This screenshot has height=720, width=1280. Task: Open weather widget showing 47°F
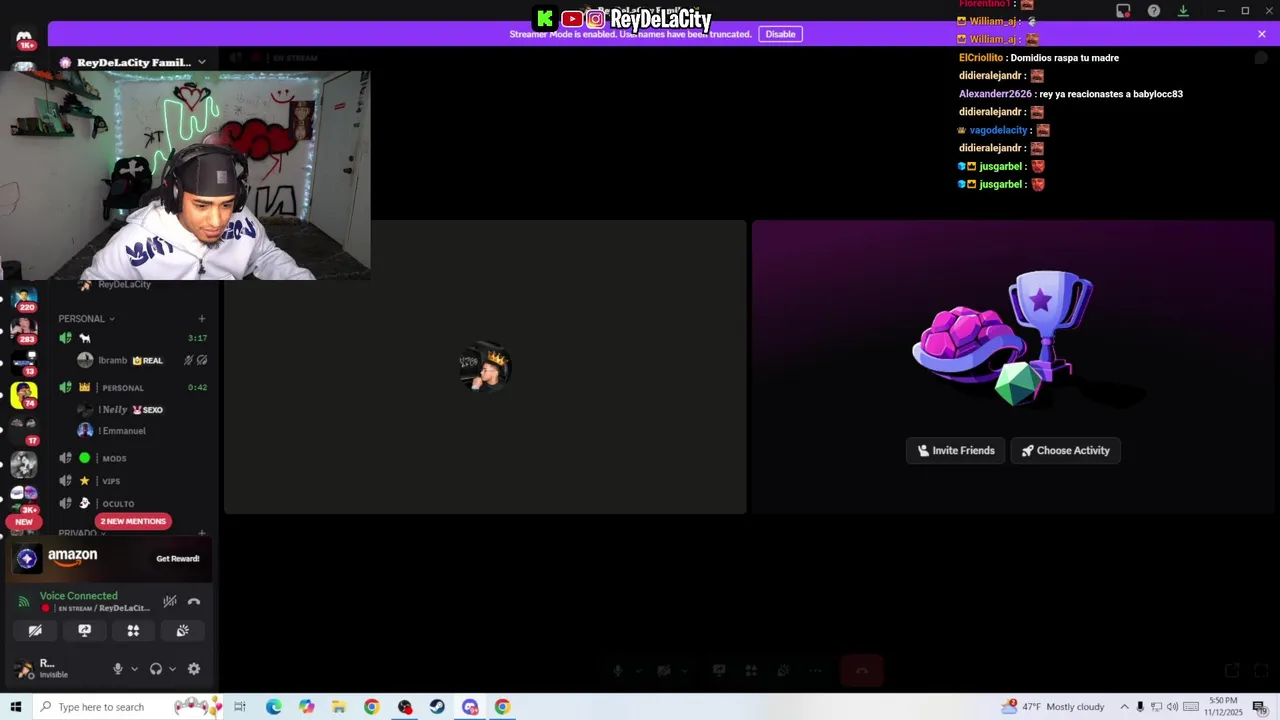(x=1053, y=707)
